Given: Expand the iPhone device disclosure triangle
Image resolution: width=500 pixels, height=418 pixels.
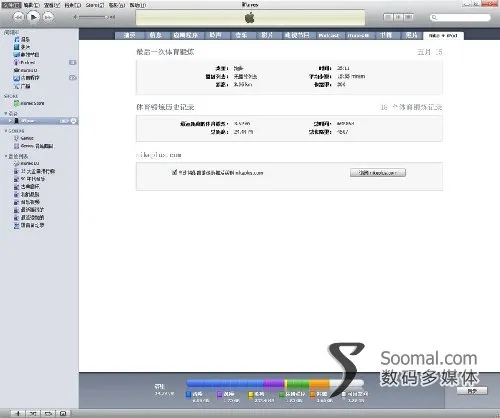Looking at the screenshot, I should click(x=10, y=121).
